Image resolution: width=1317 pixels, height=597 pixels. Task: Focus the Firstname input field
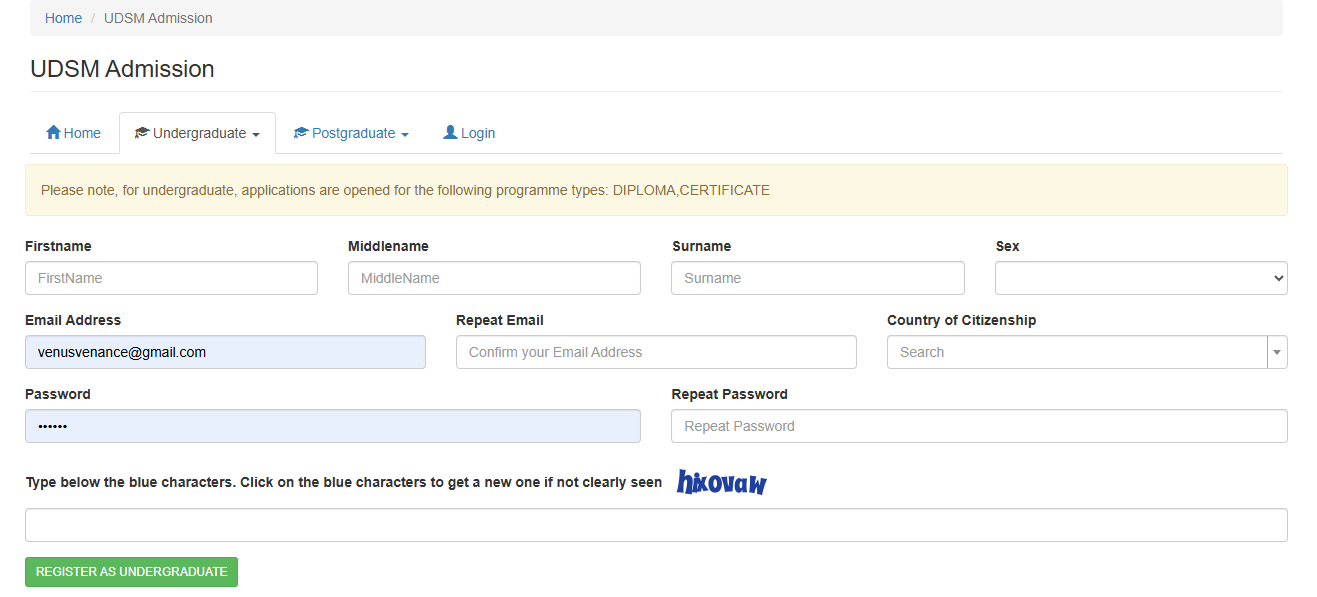point(171,278)
